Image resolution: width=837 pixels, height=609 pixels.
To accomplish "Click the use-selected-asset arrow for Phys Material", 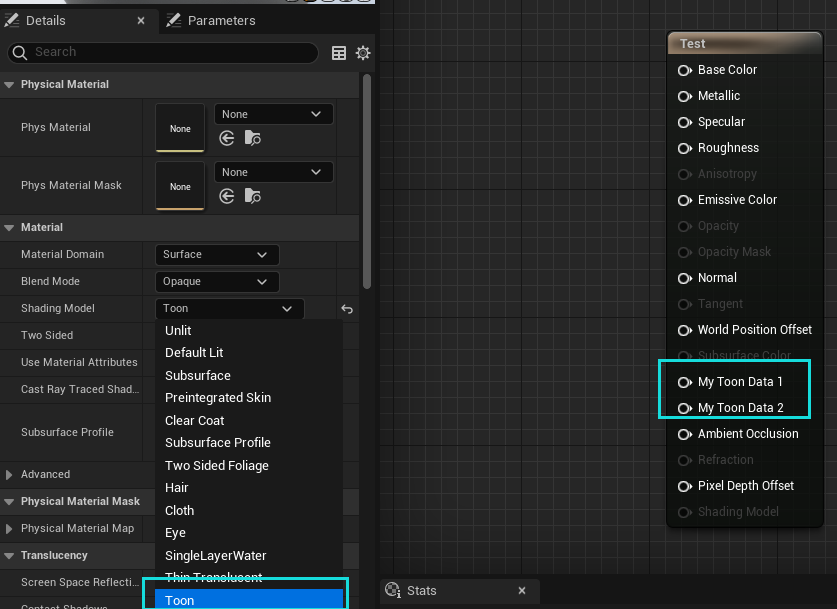I will [227, 139].
